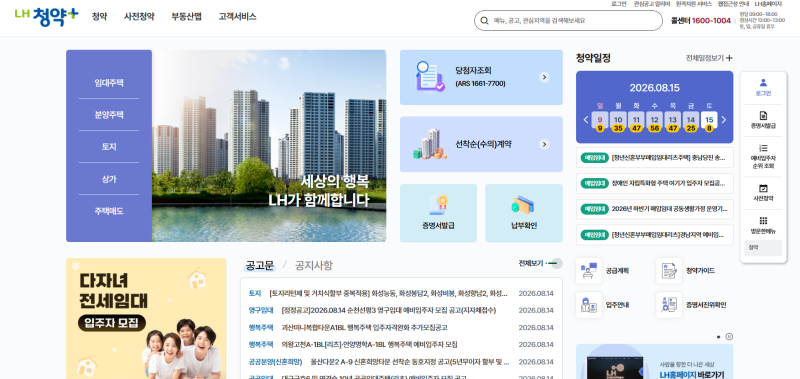Image resolution: width=800 pixels, height=379 pixels.
Task: Open the 공급계획 icon
Action: point(589,270)
